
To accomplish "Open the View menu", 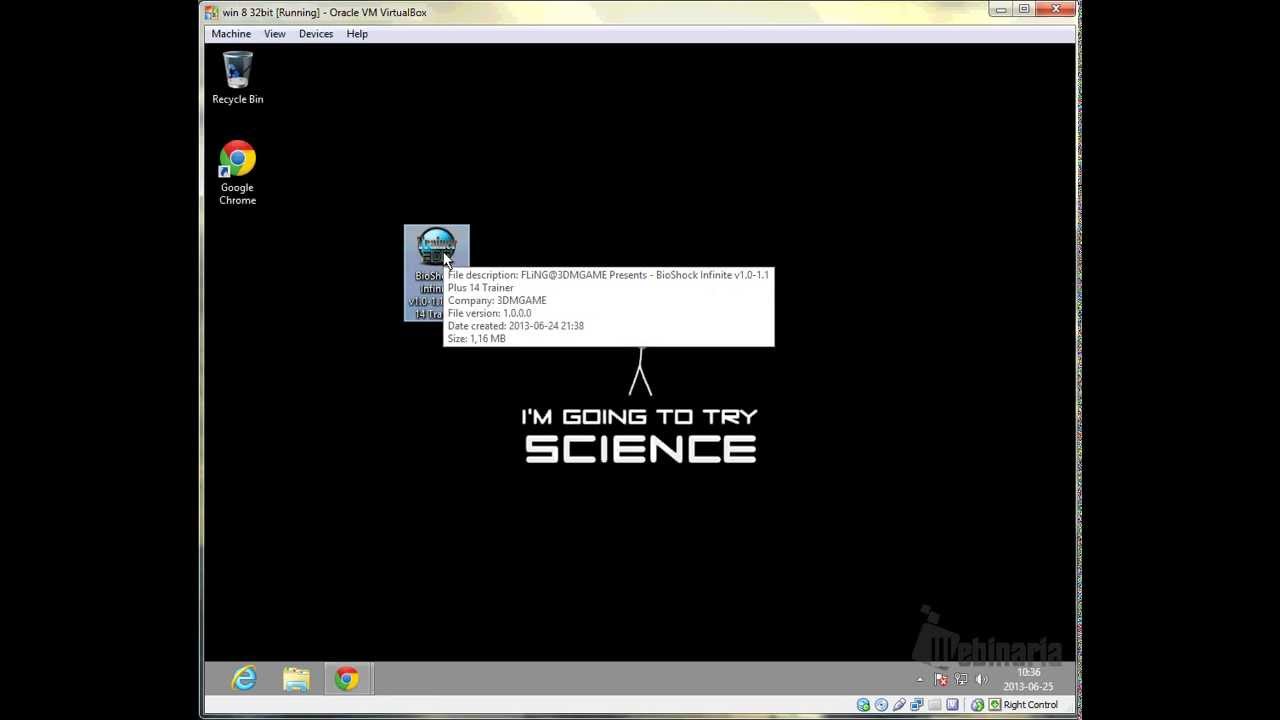I will click(274, 34).
